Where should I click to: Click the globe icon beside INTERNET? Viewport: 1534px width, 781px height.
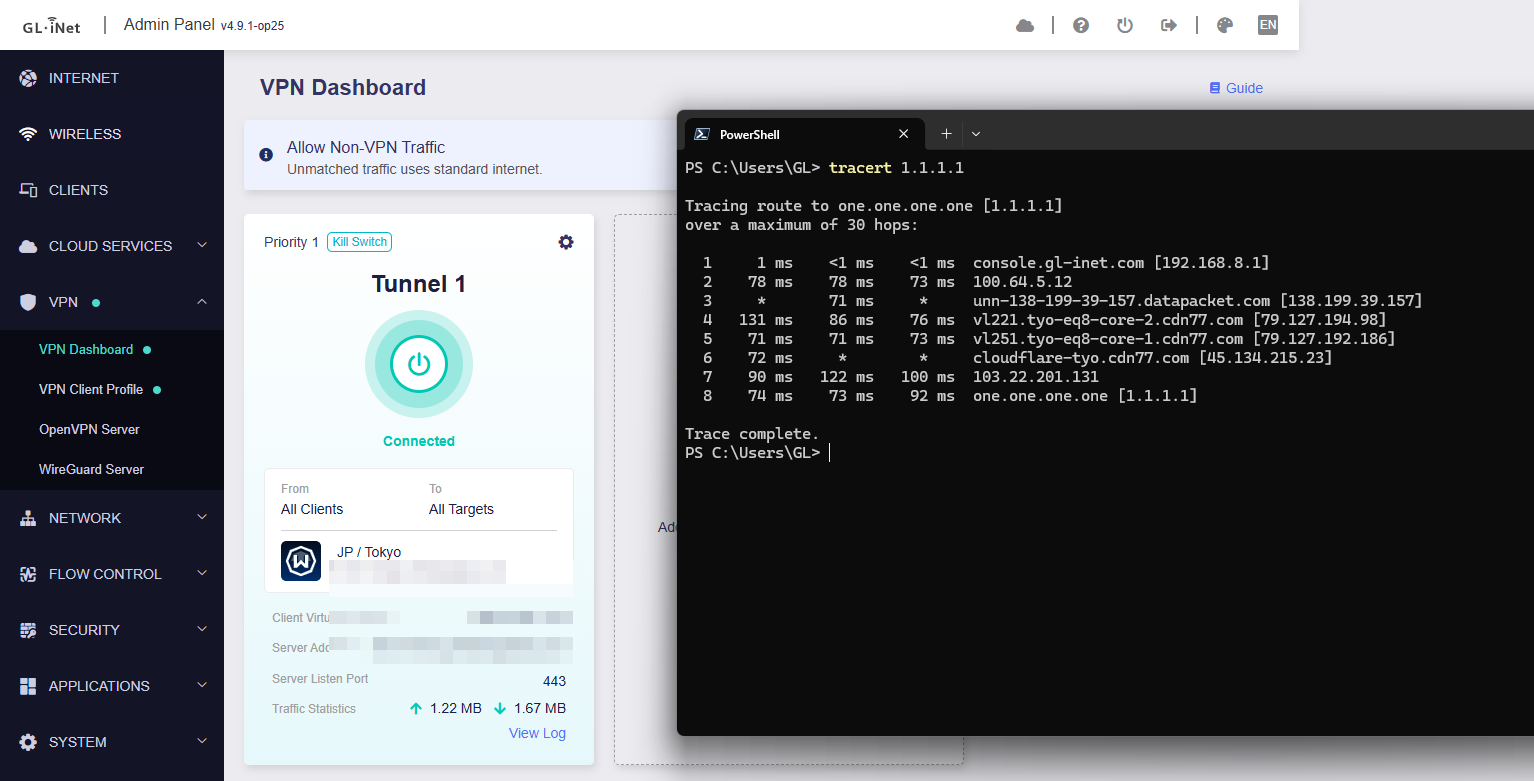coord(28,78)
